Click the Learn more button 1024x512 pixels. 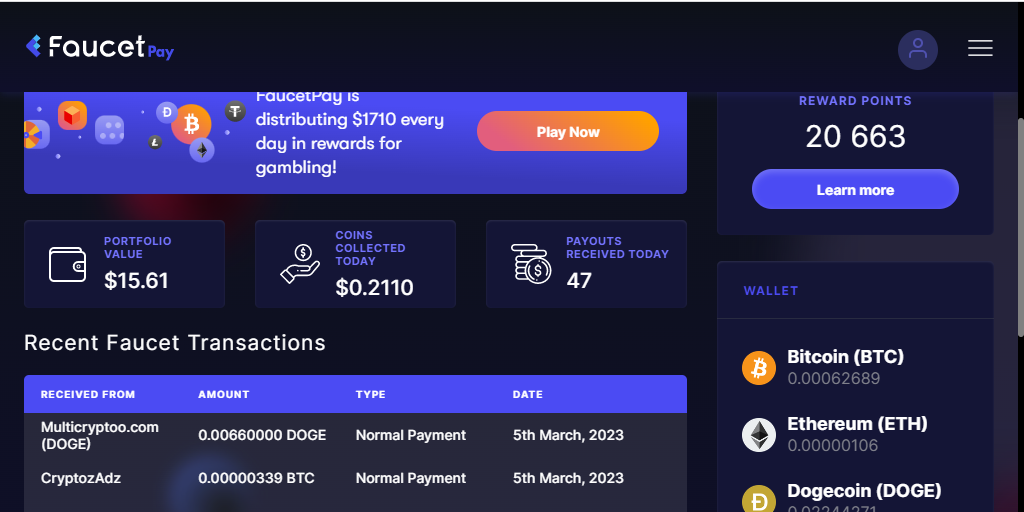point(855,189)
